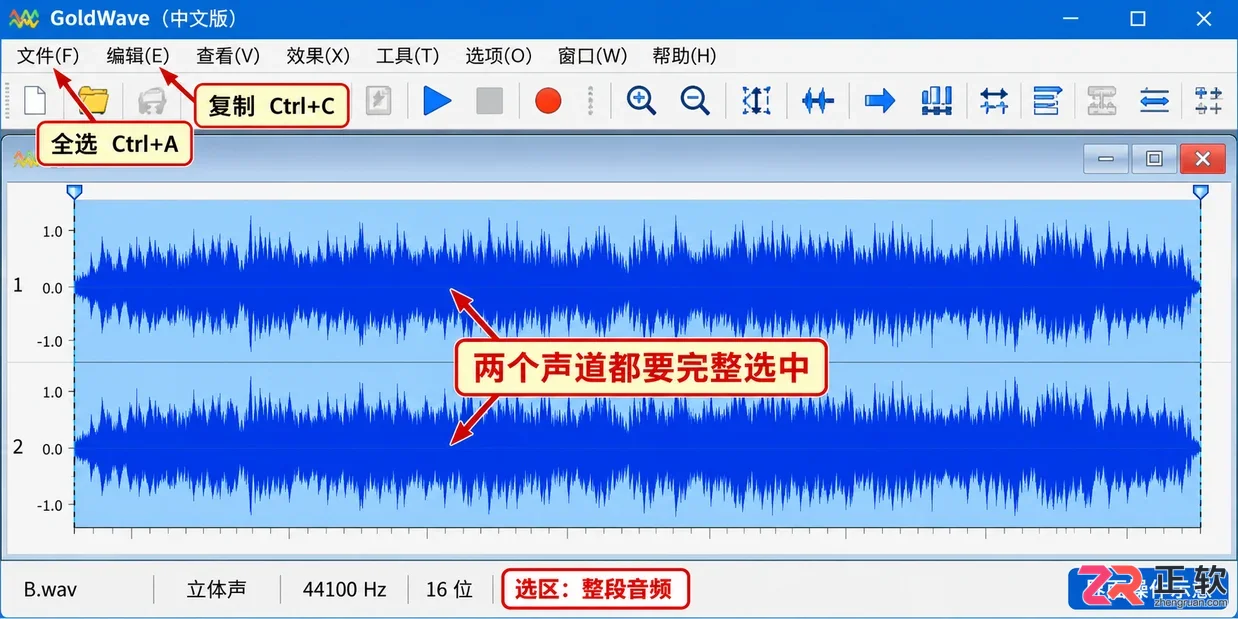The image size is (1238, 619).
Task: Click the time ruler below the waveforms
Action: [x=637, y=535]
